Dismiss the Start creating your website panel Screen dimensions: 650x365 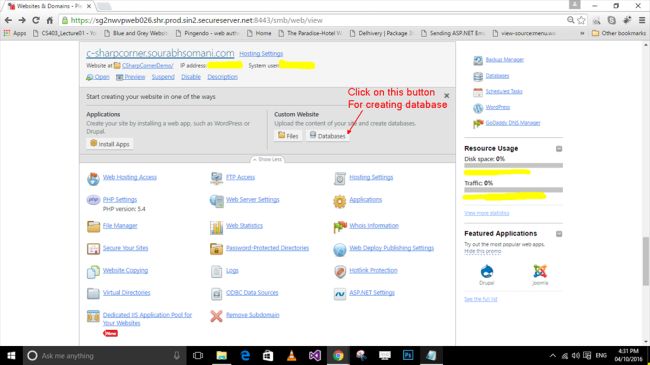(446, 96)
